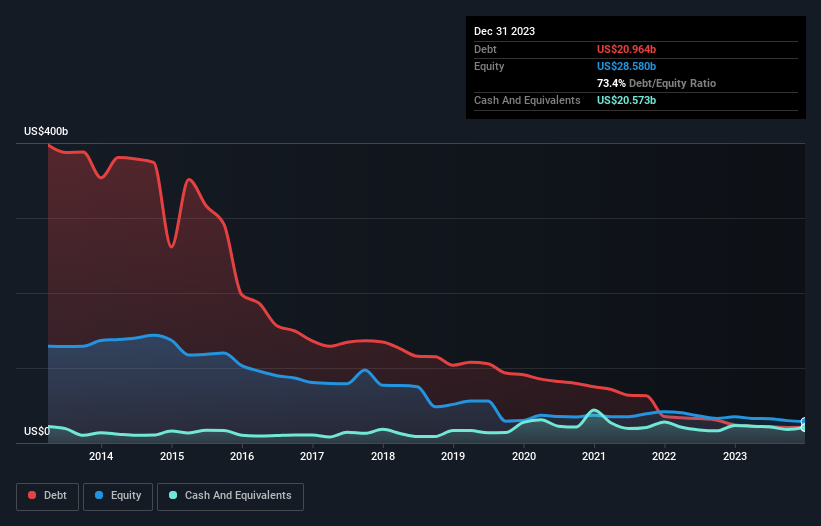Click the tooltip Debt row label

pyautogui.click(x=485, y=49)
